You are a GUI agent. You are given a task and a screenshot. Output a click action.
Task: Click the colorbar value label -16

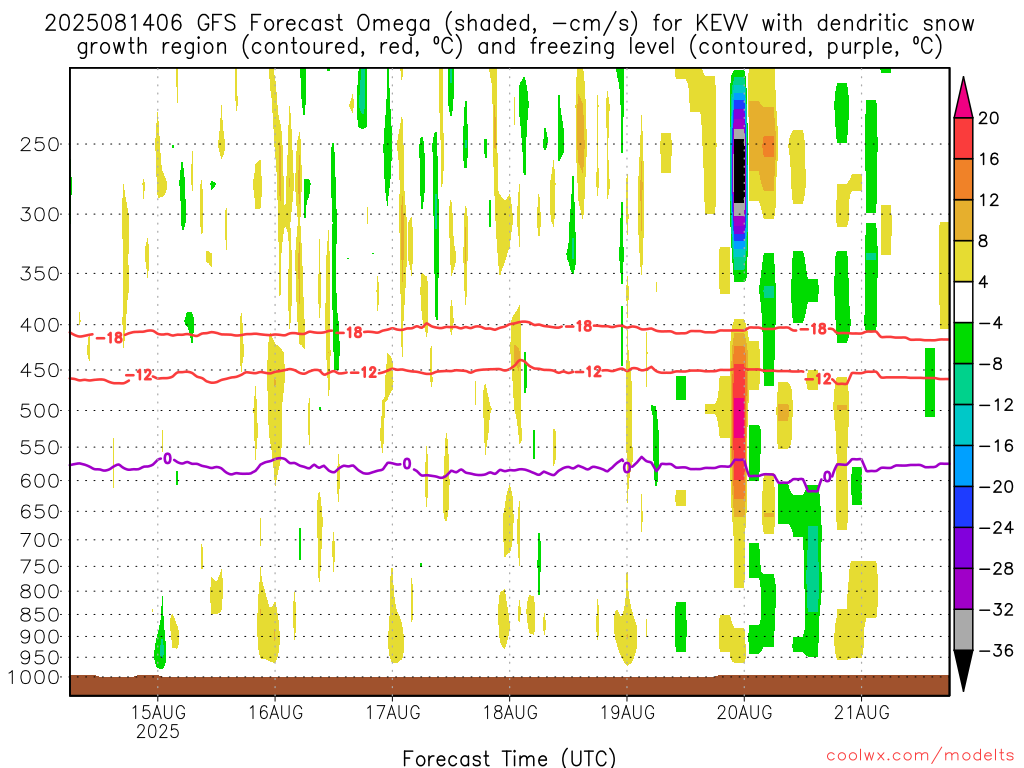(x=996, y=446)
